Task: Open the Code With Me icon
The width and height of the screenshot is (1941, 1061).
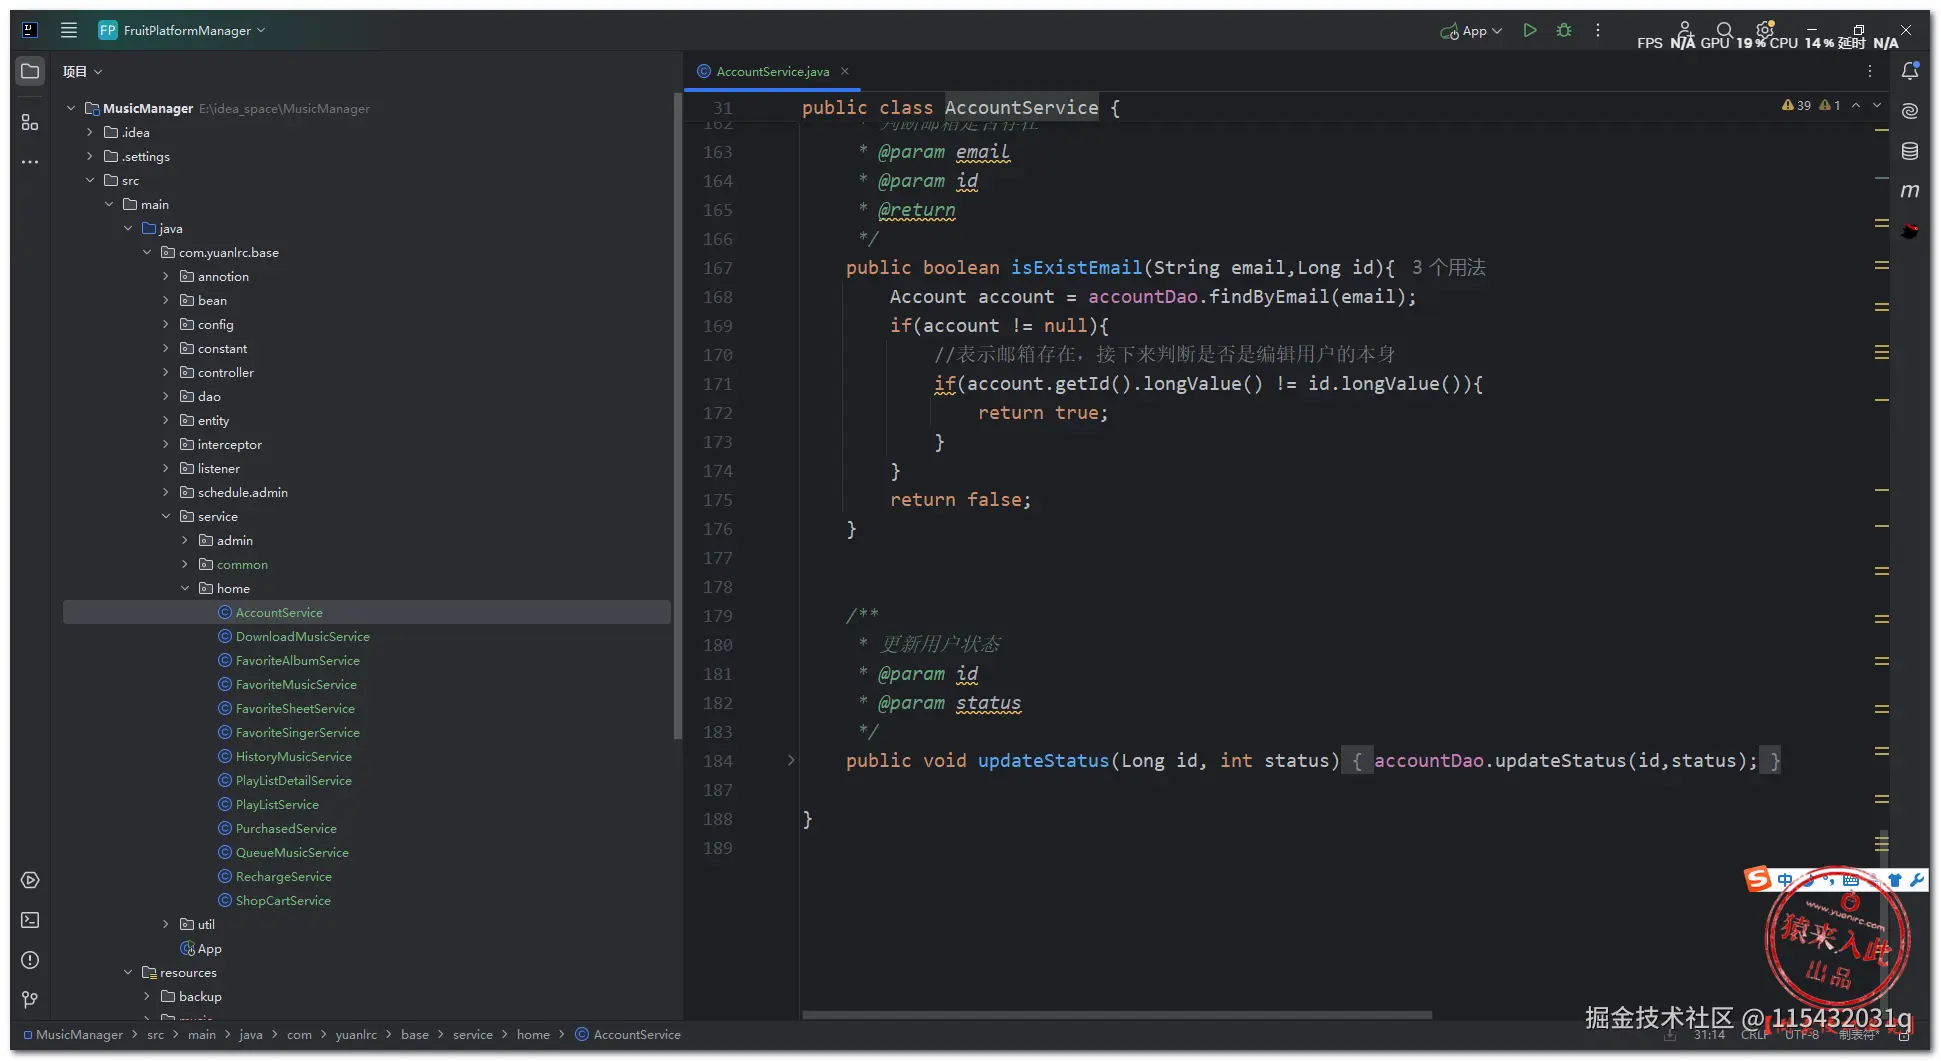Action: tap(1685, 30)
